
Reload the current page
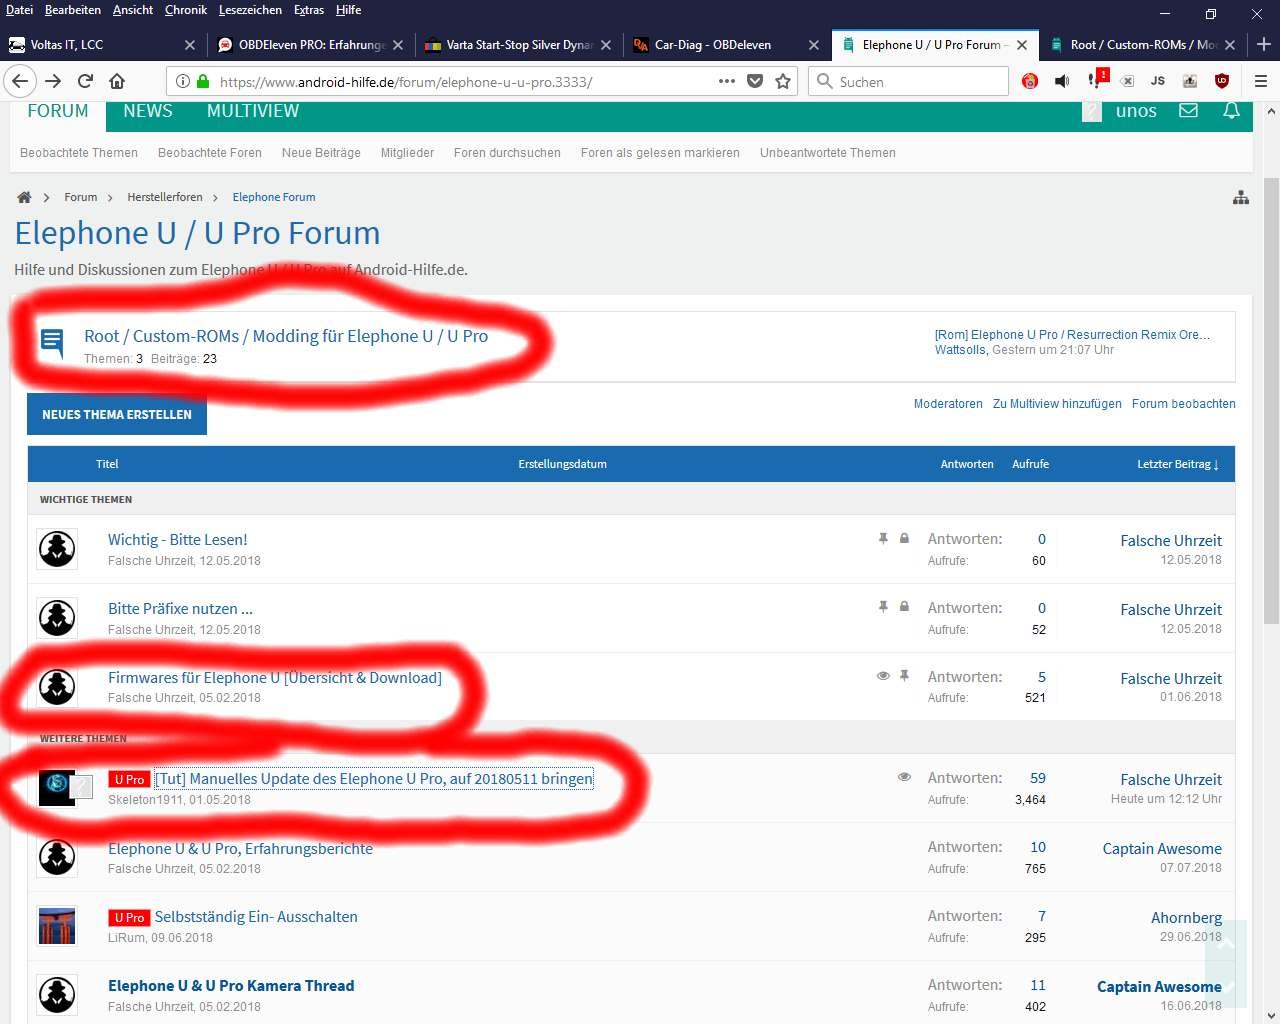pyautogui.click(x=85, y=81)
